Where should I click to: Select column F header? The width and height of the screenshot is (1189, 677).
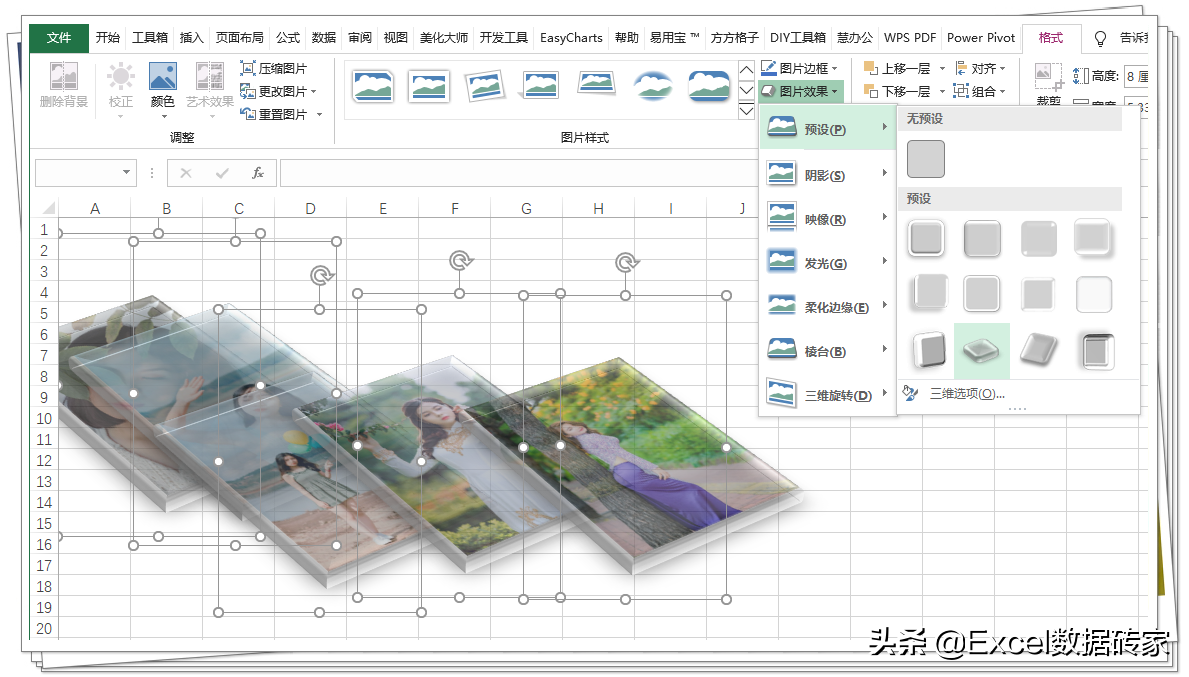point(455,208)
